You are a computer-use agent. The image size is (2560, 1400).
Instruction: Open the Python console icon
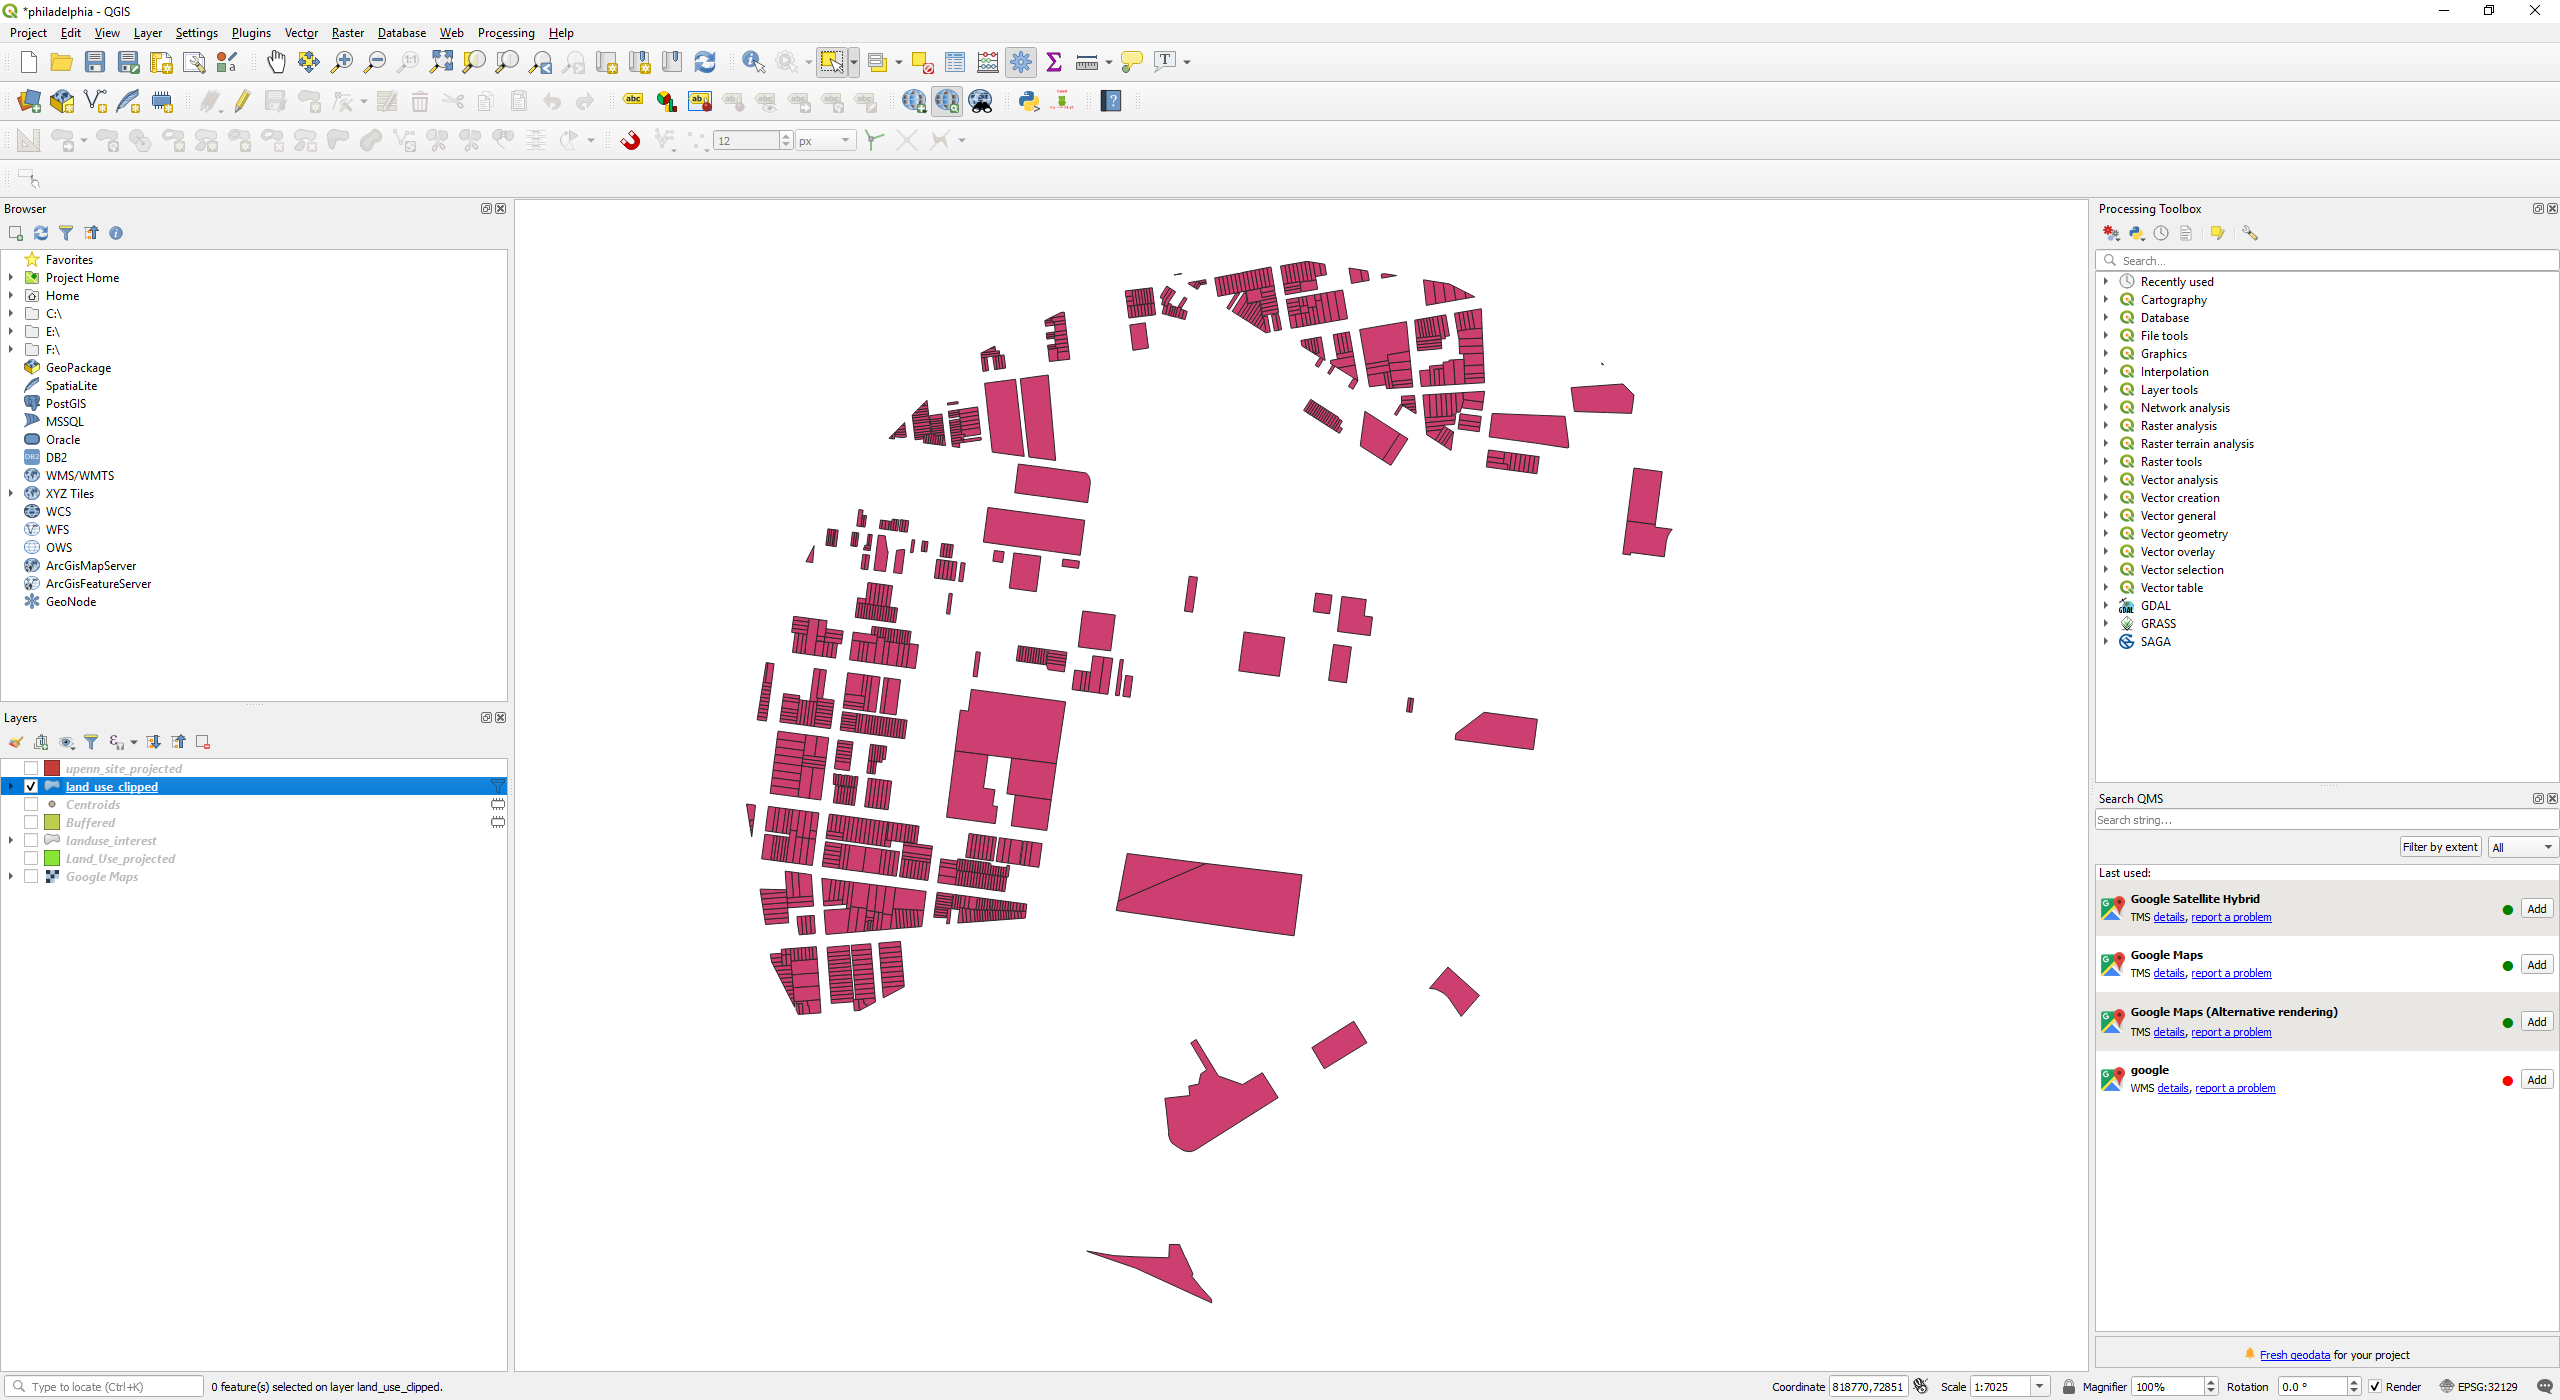(x=1028, y=101)
